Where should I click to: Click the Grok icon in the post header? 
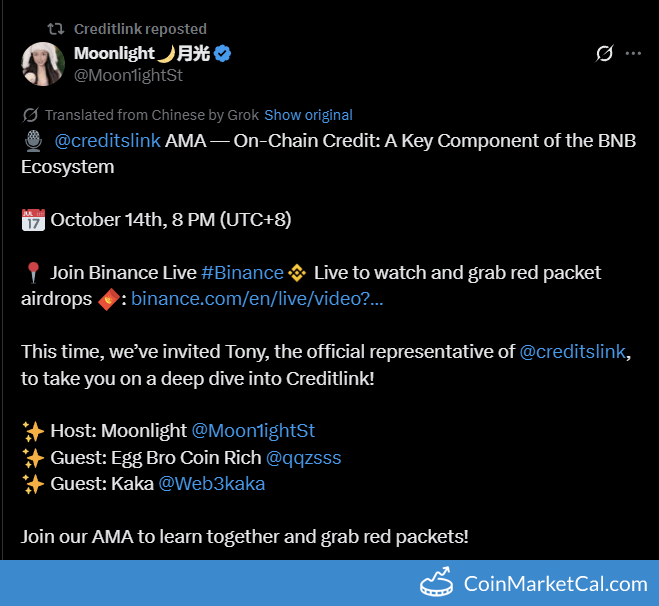(604, 53)
